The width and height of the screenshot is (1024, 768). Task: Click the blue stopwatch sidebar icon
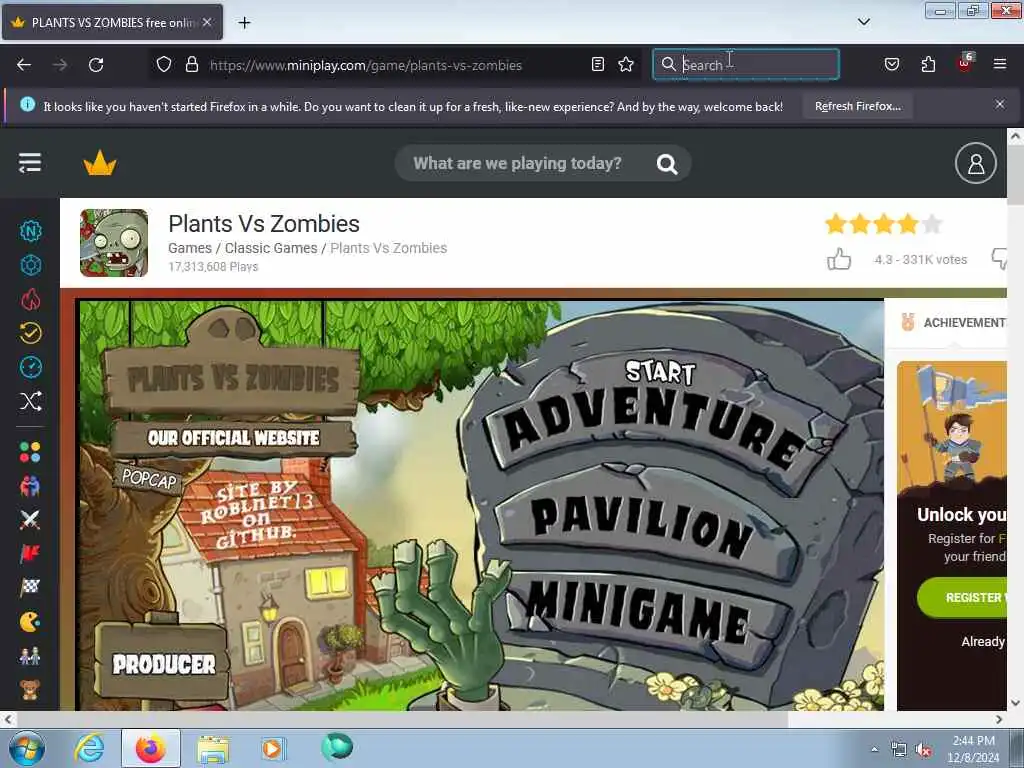[x=31, y=367]
